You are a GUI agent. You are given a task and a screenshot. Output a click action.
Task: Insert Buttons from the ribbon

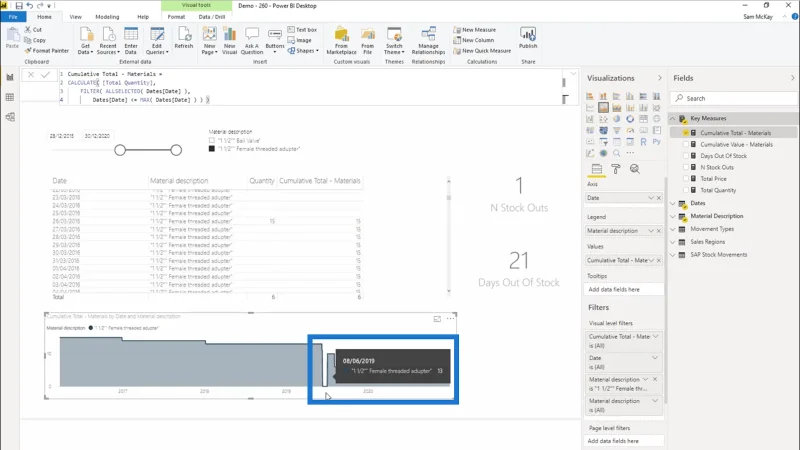(274, 41)
